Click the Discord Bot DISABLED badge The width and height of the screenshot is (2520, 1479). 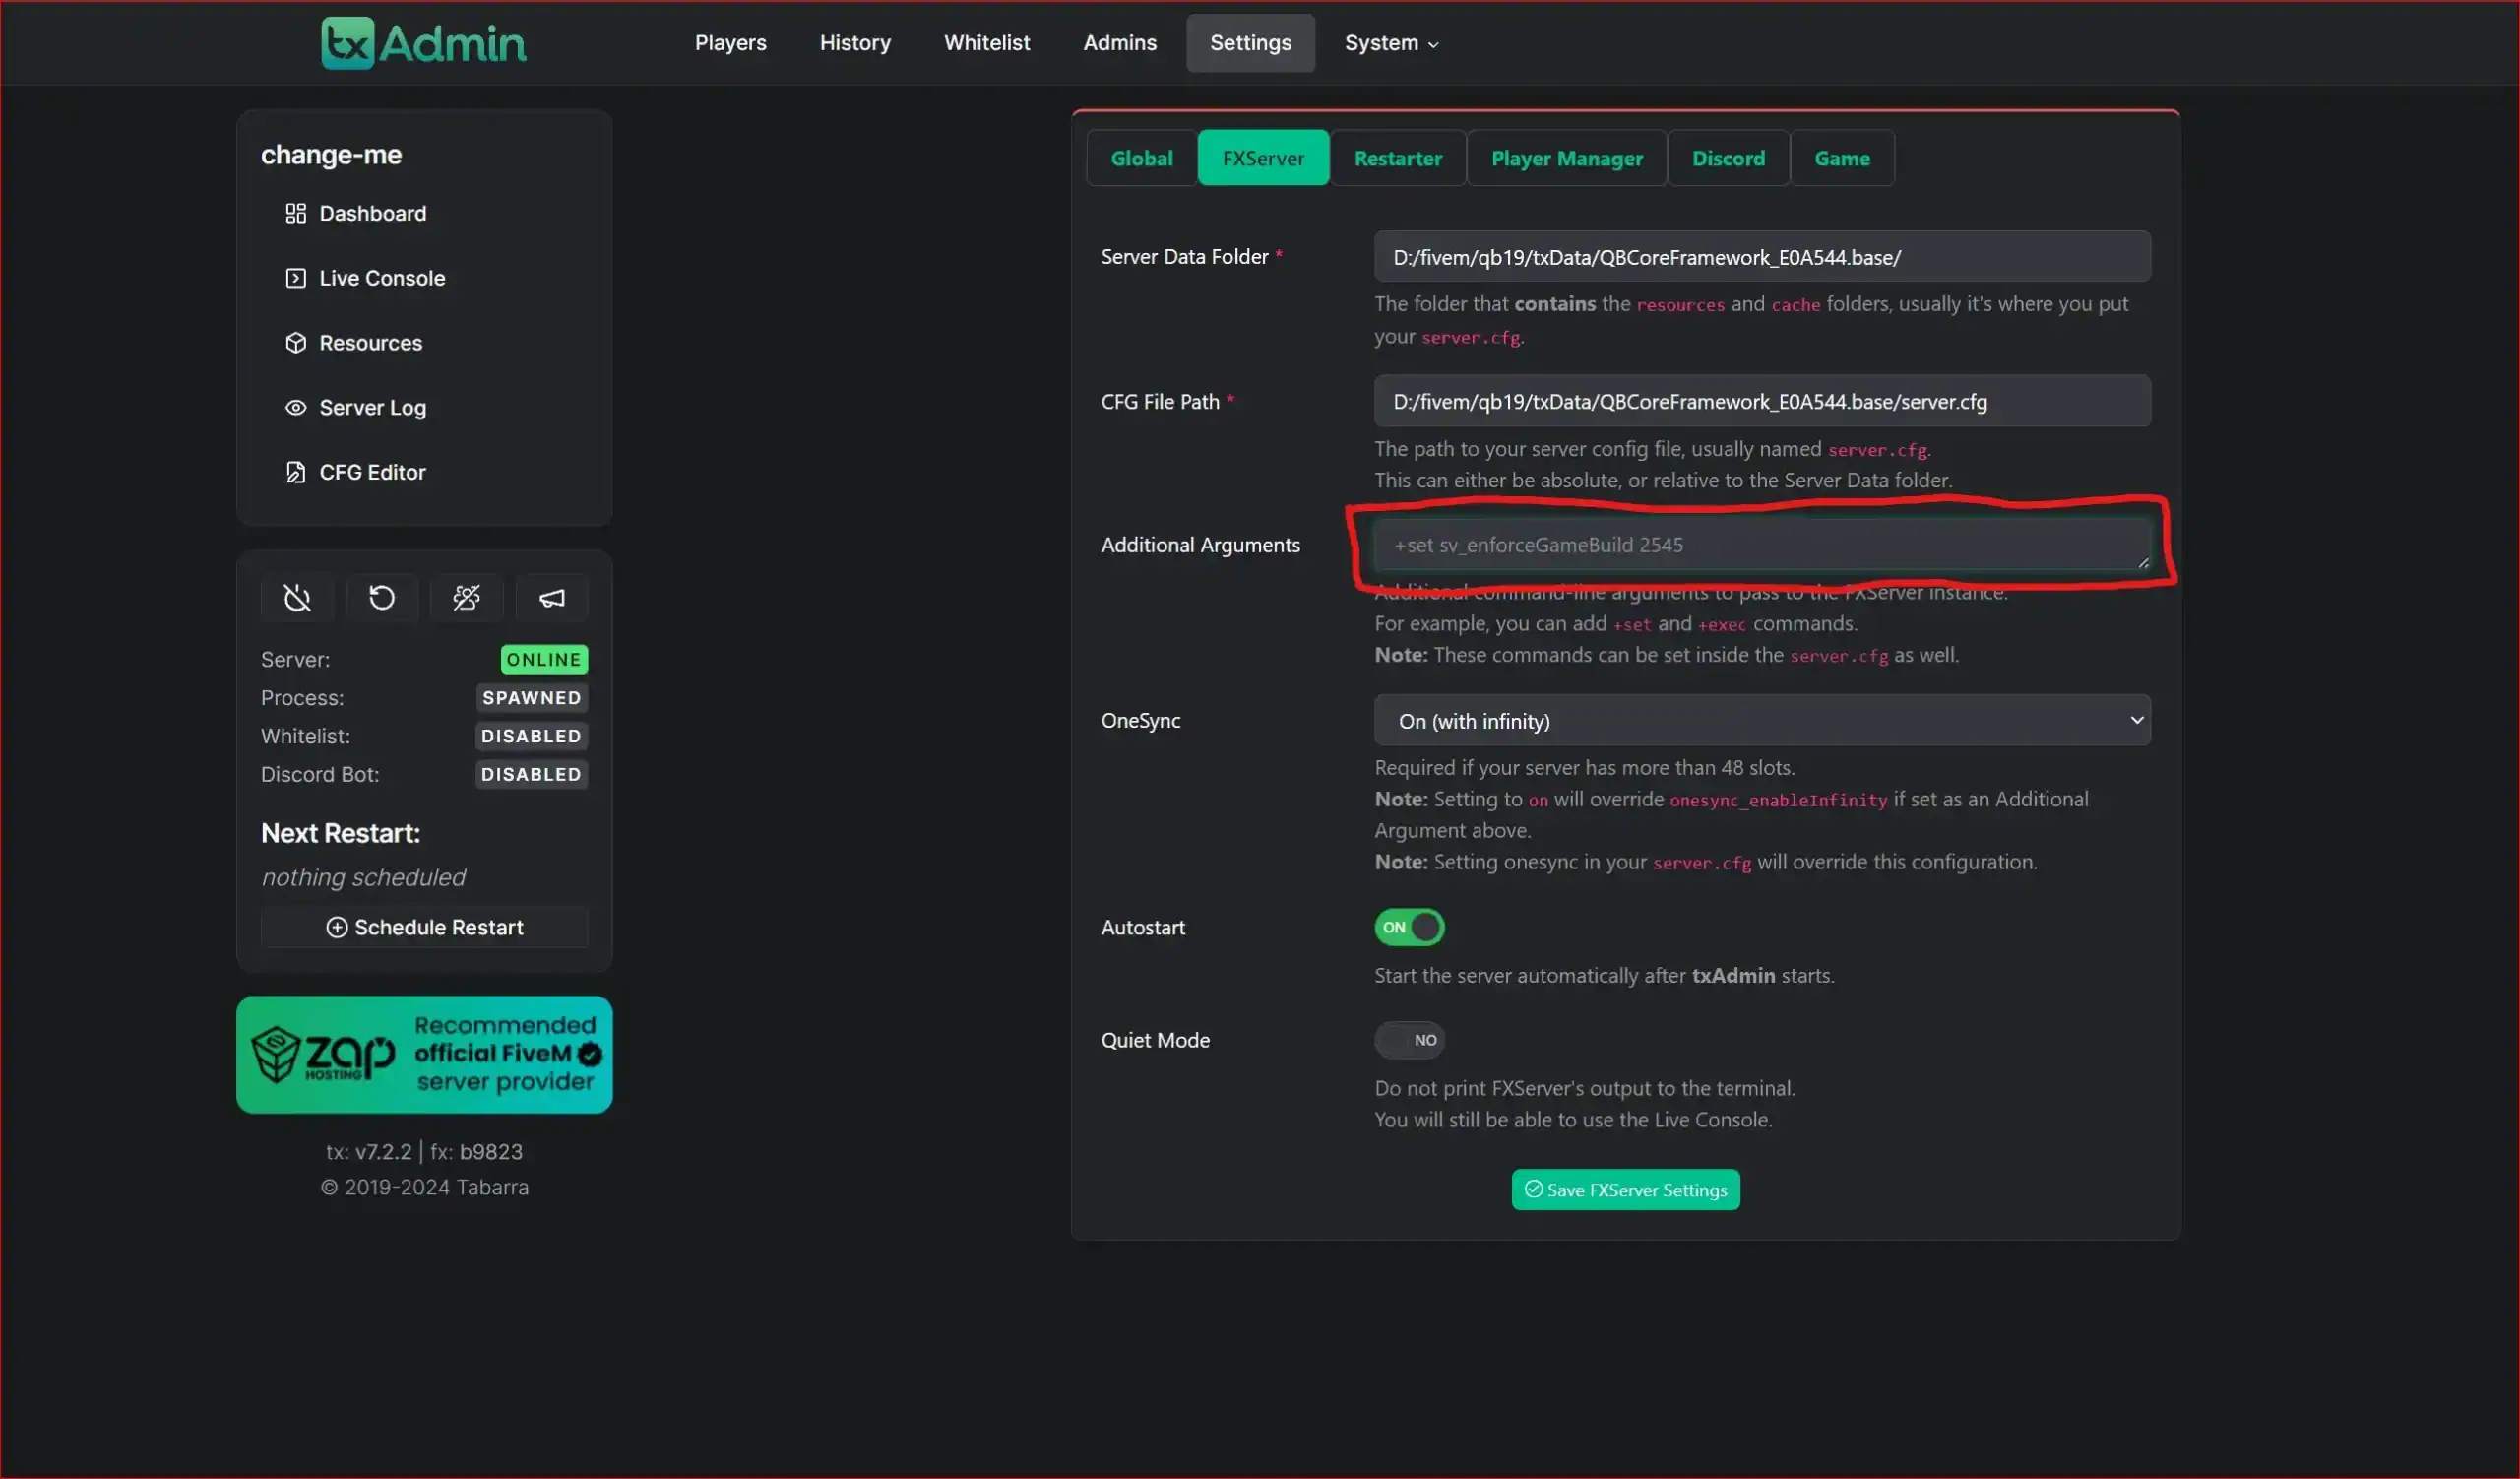coord(531,774)
